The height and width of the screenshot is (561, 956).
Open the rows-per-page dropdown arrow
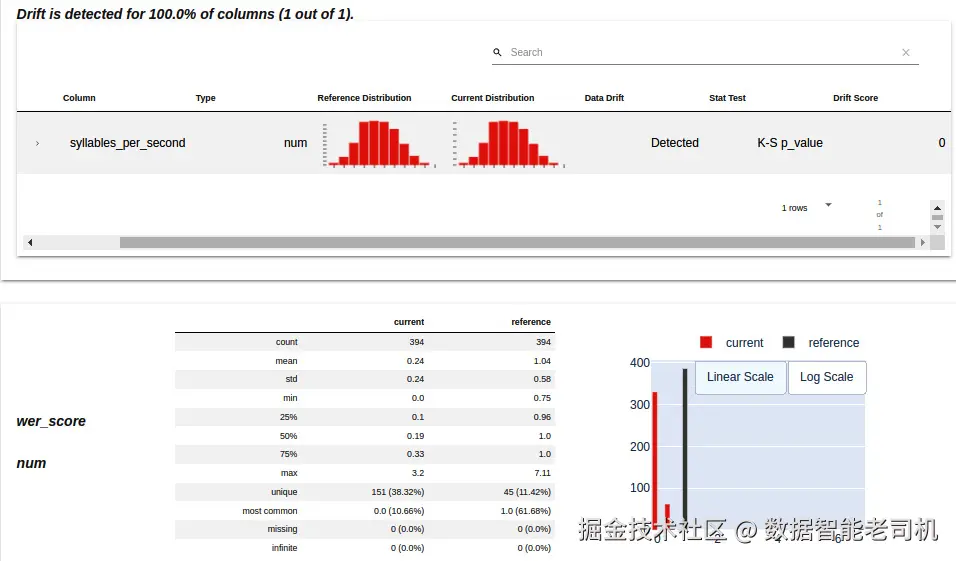click(828, 205)
